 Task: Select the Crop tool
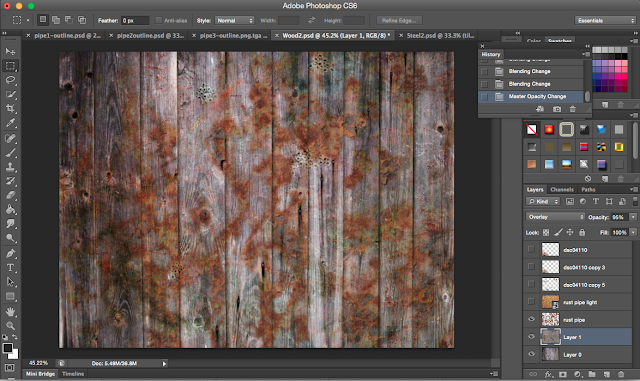[x=10, y=109]
